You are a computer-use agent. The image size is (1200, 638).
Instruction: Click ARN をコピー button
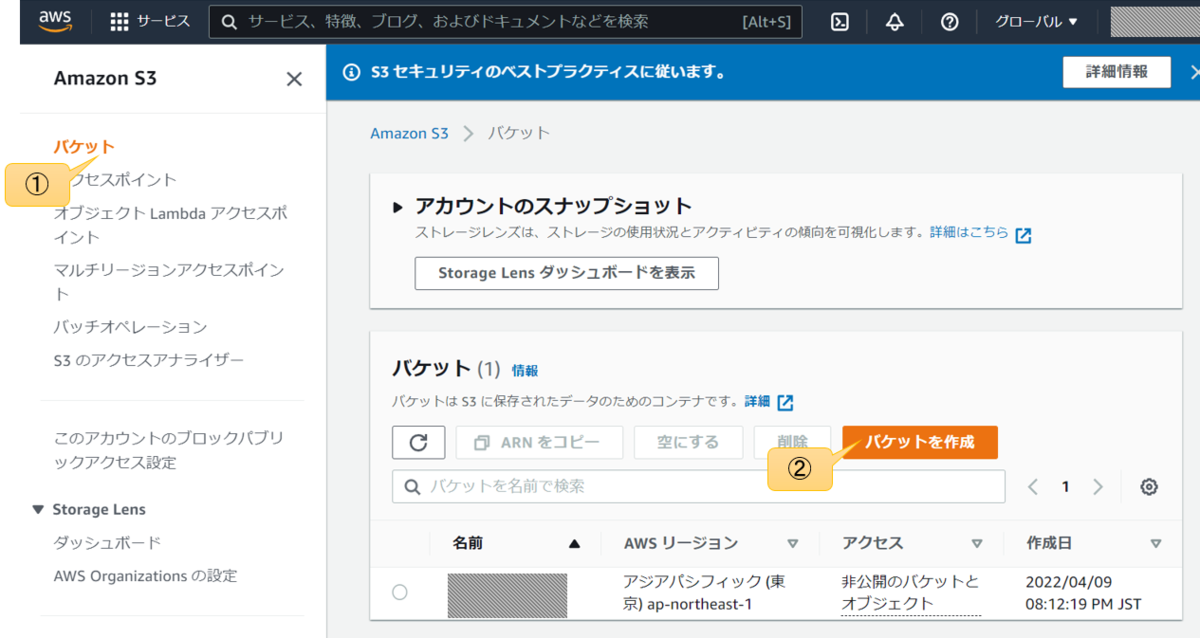tap(539, 442)
